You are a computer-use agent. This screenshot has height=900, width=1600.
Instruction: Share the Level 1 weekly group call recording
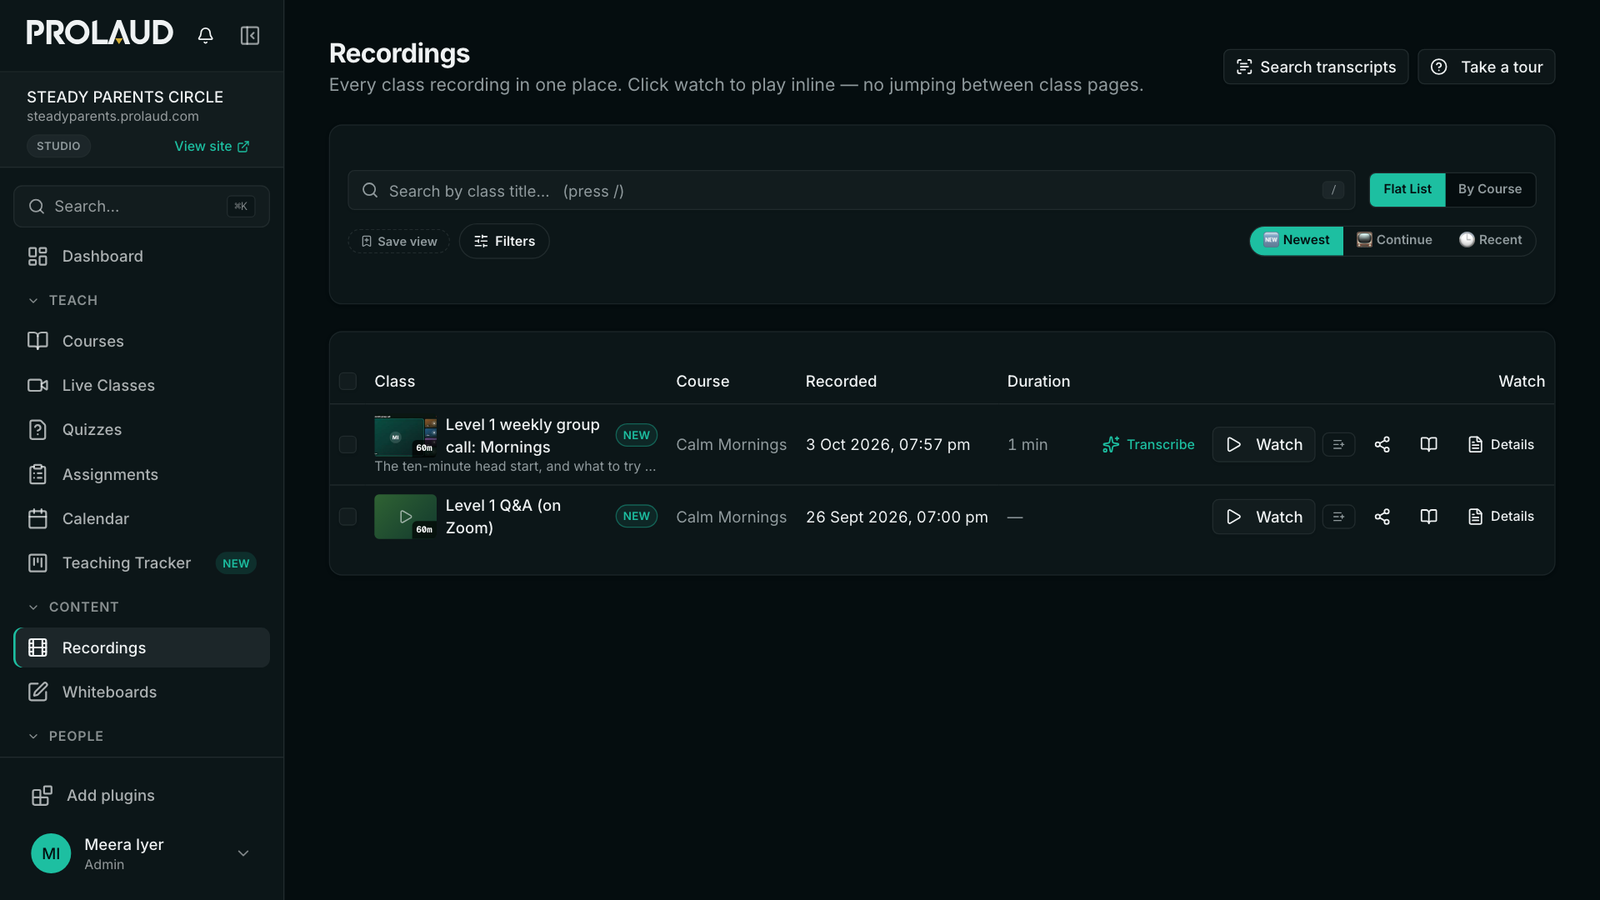coord(1382,445)
